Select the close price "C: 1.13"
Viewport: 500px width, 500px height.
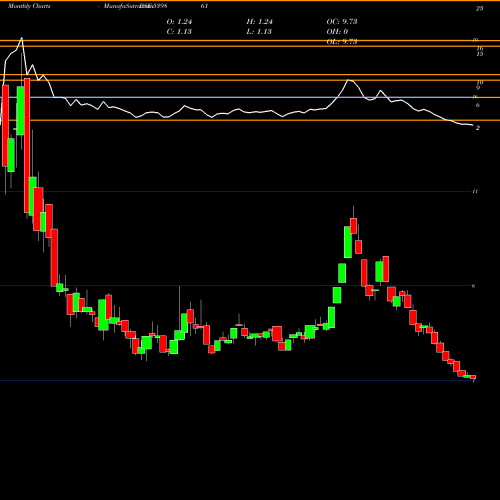tap(179, 32)
